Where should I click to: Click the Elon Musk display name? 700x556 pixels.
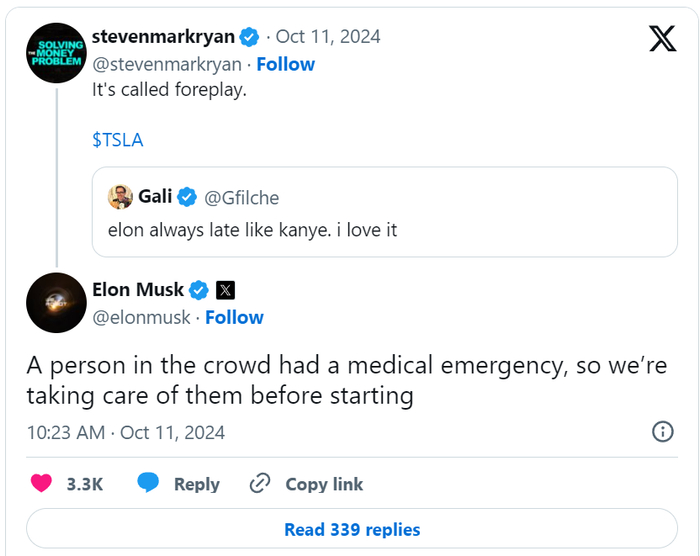[138, 290]
